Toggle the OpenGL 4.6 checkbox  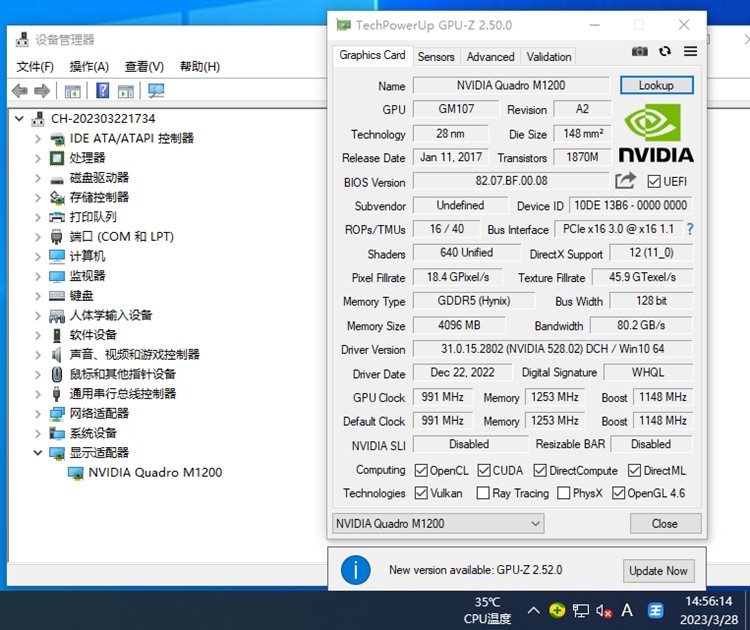(x=618, y=493)
